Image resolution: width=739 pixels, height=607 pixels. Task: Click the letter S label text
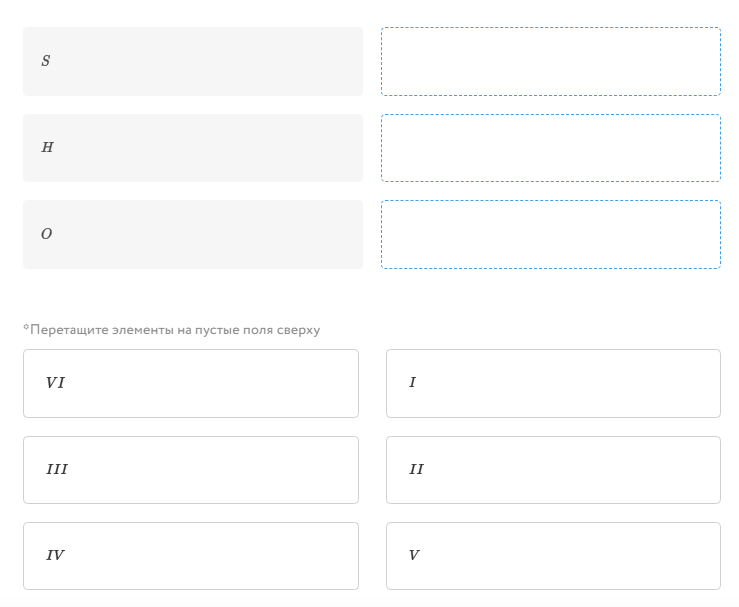pyautogui.click(x=45, y=61)
